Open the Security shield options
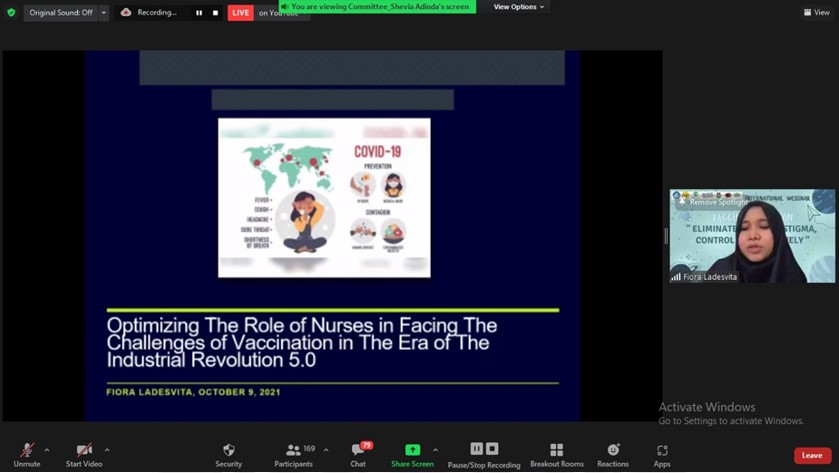This screenshot has width=839, height=473. (228, 454)
